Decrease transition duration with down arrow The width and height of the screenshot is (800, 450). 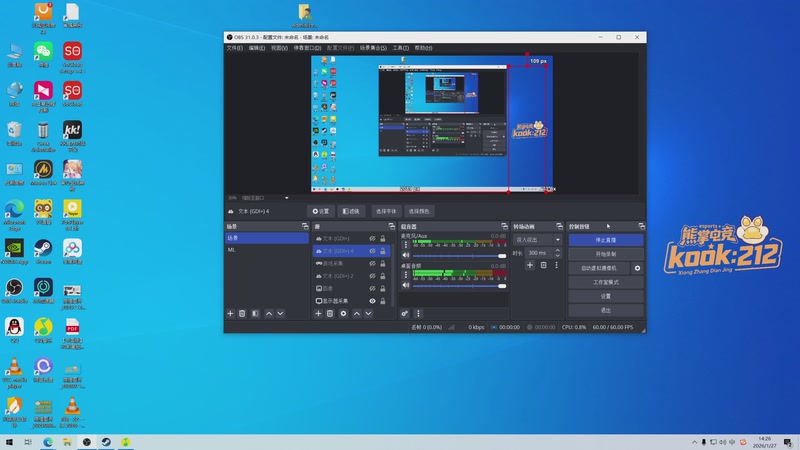(x=557, y=255)
